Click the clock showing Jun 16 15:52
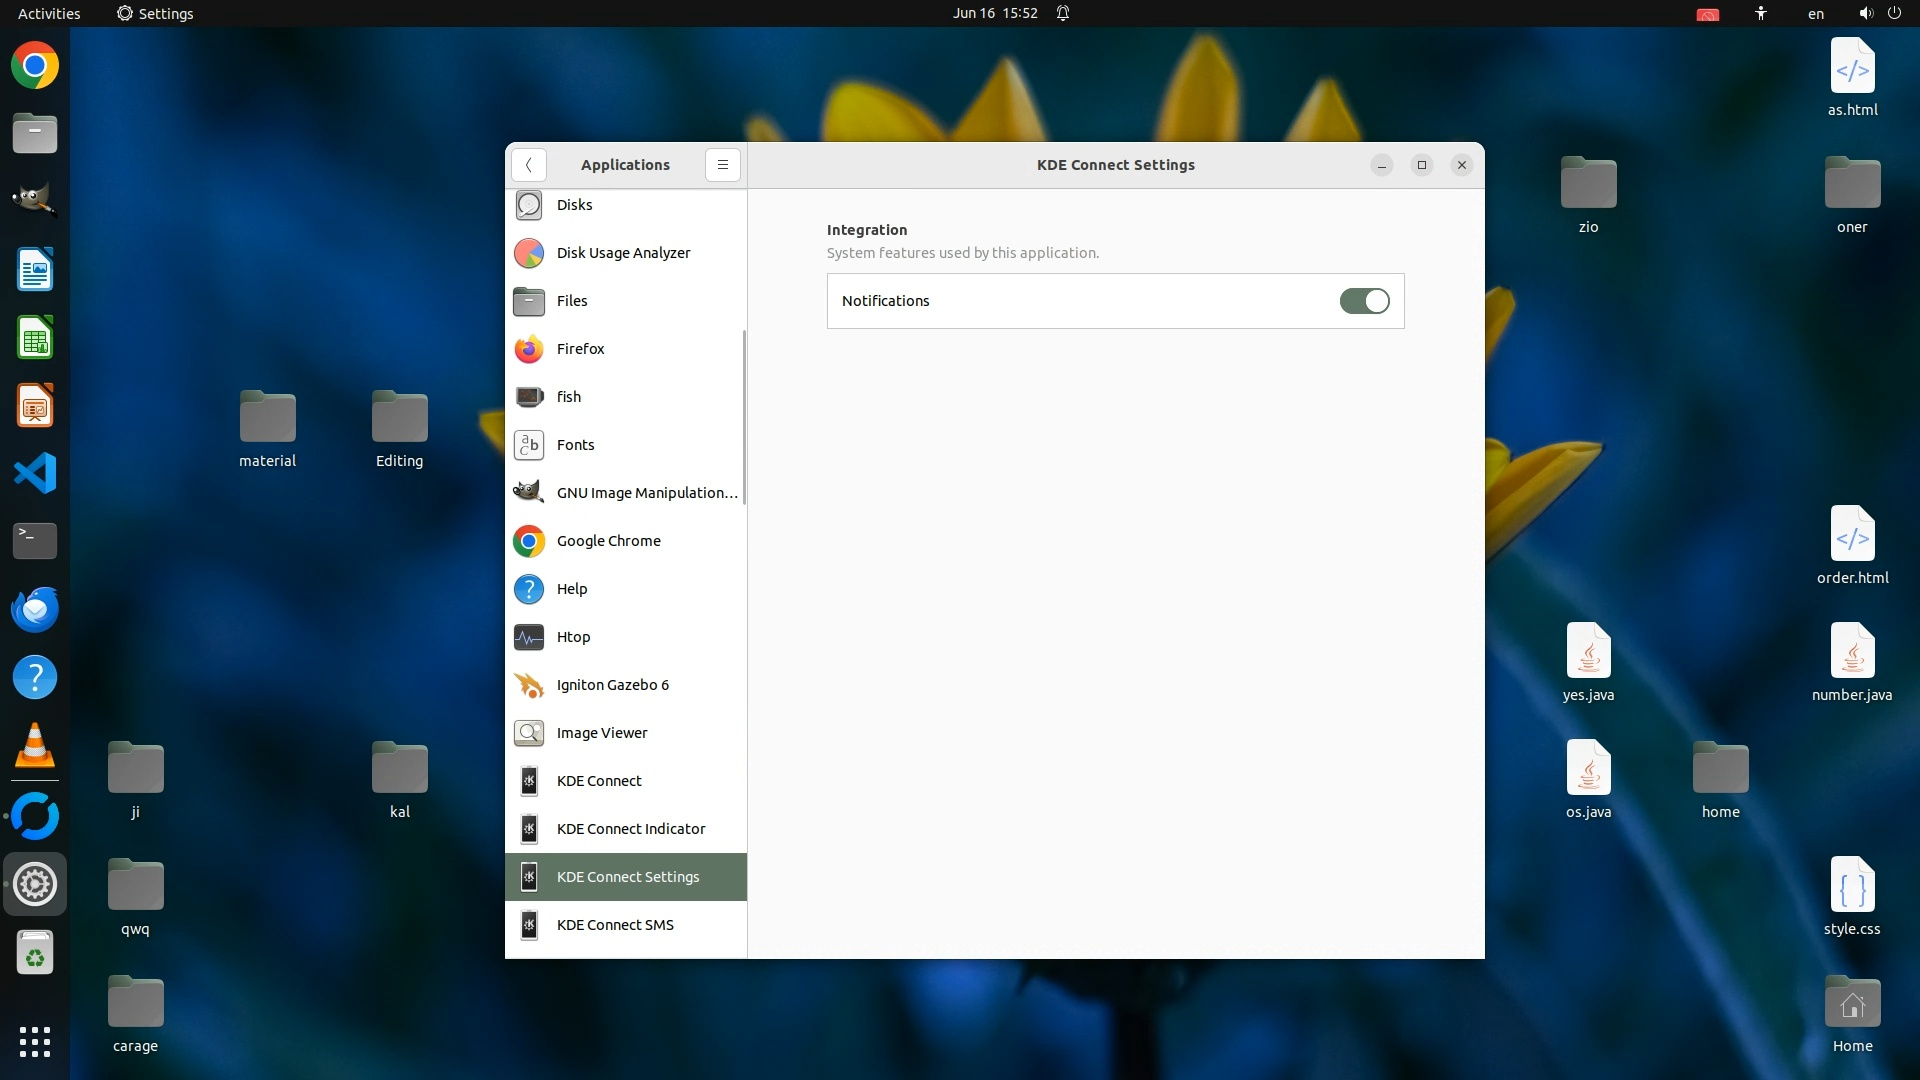1920x1080 pixels. coord(995,13)
